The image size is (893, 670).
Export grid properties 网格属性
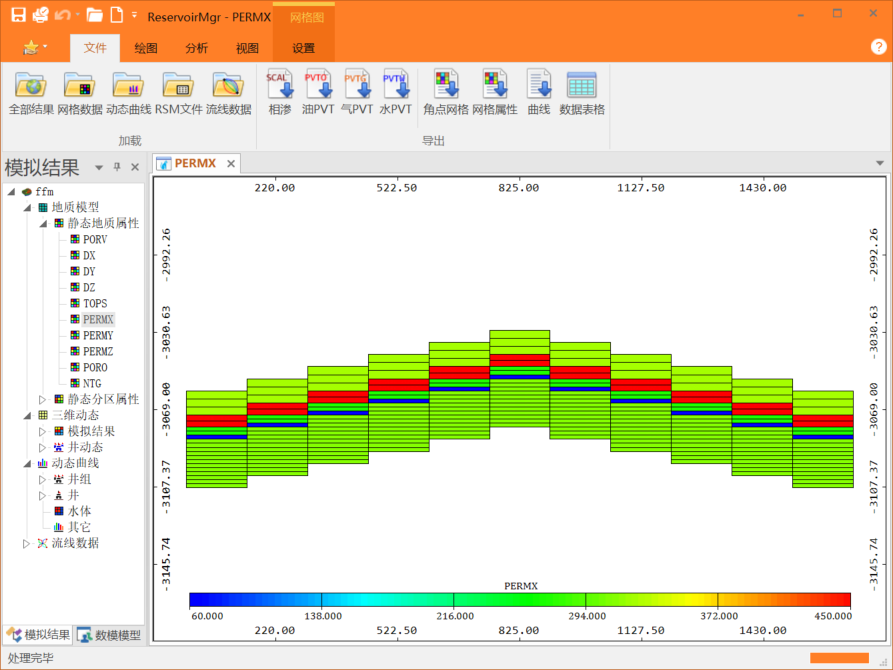click(495, 93)
